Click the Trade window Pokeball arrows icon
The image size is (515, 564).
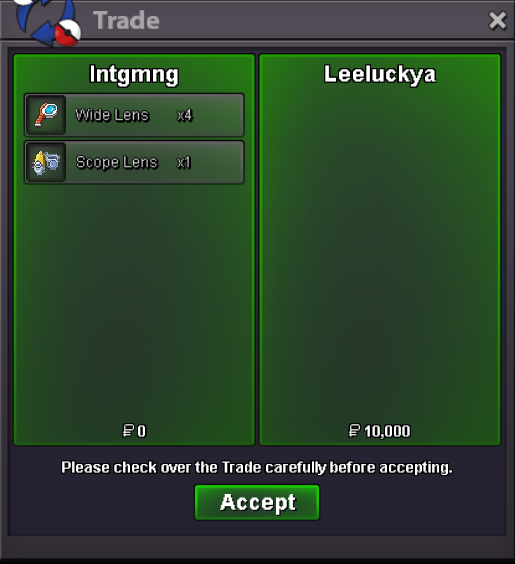tap(47, 22)
